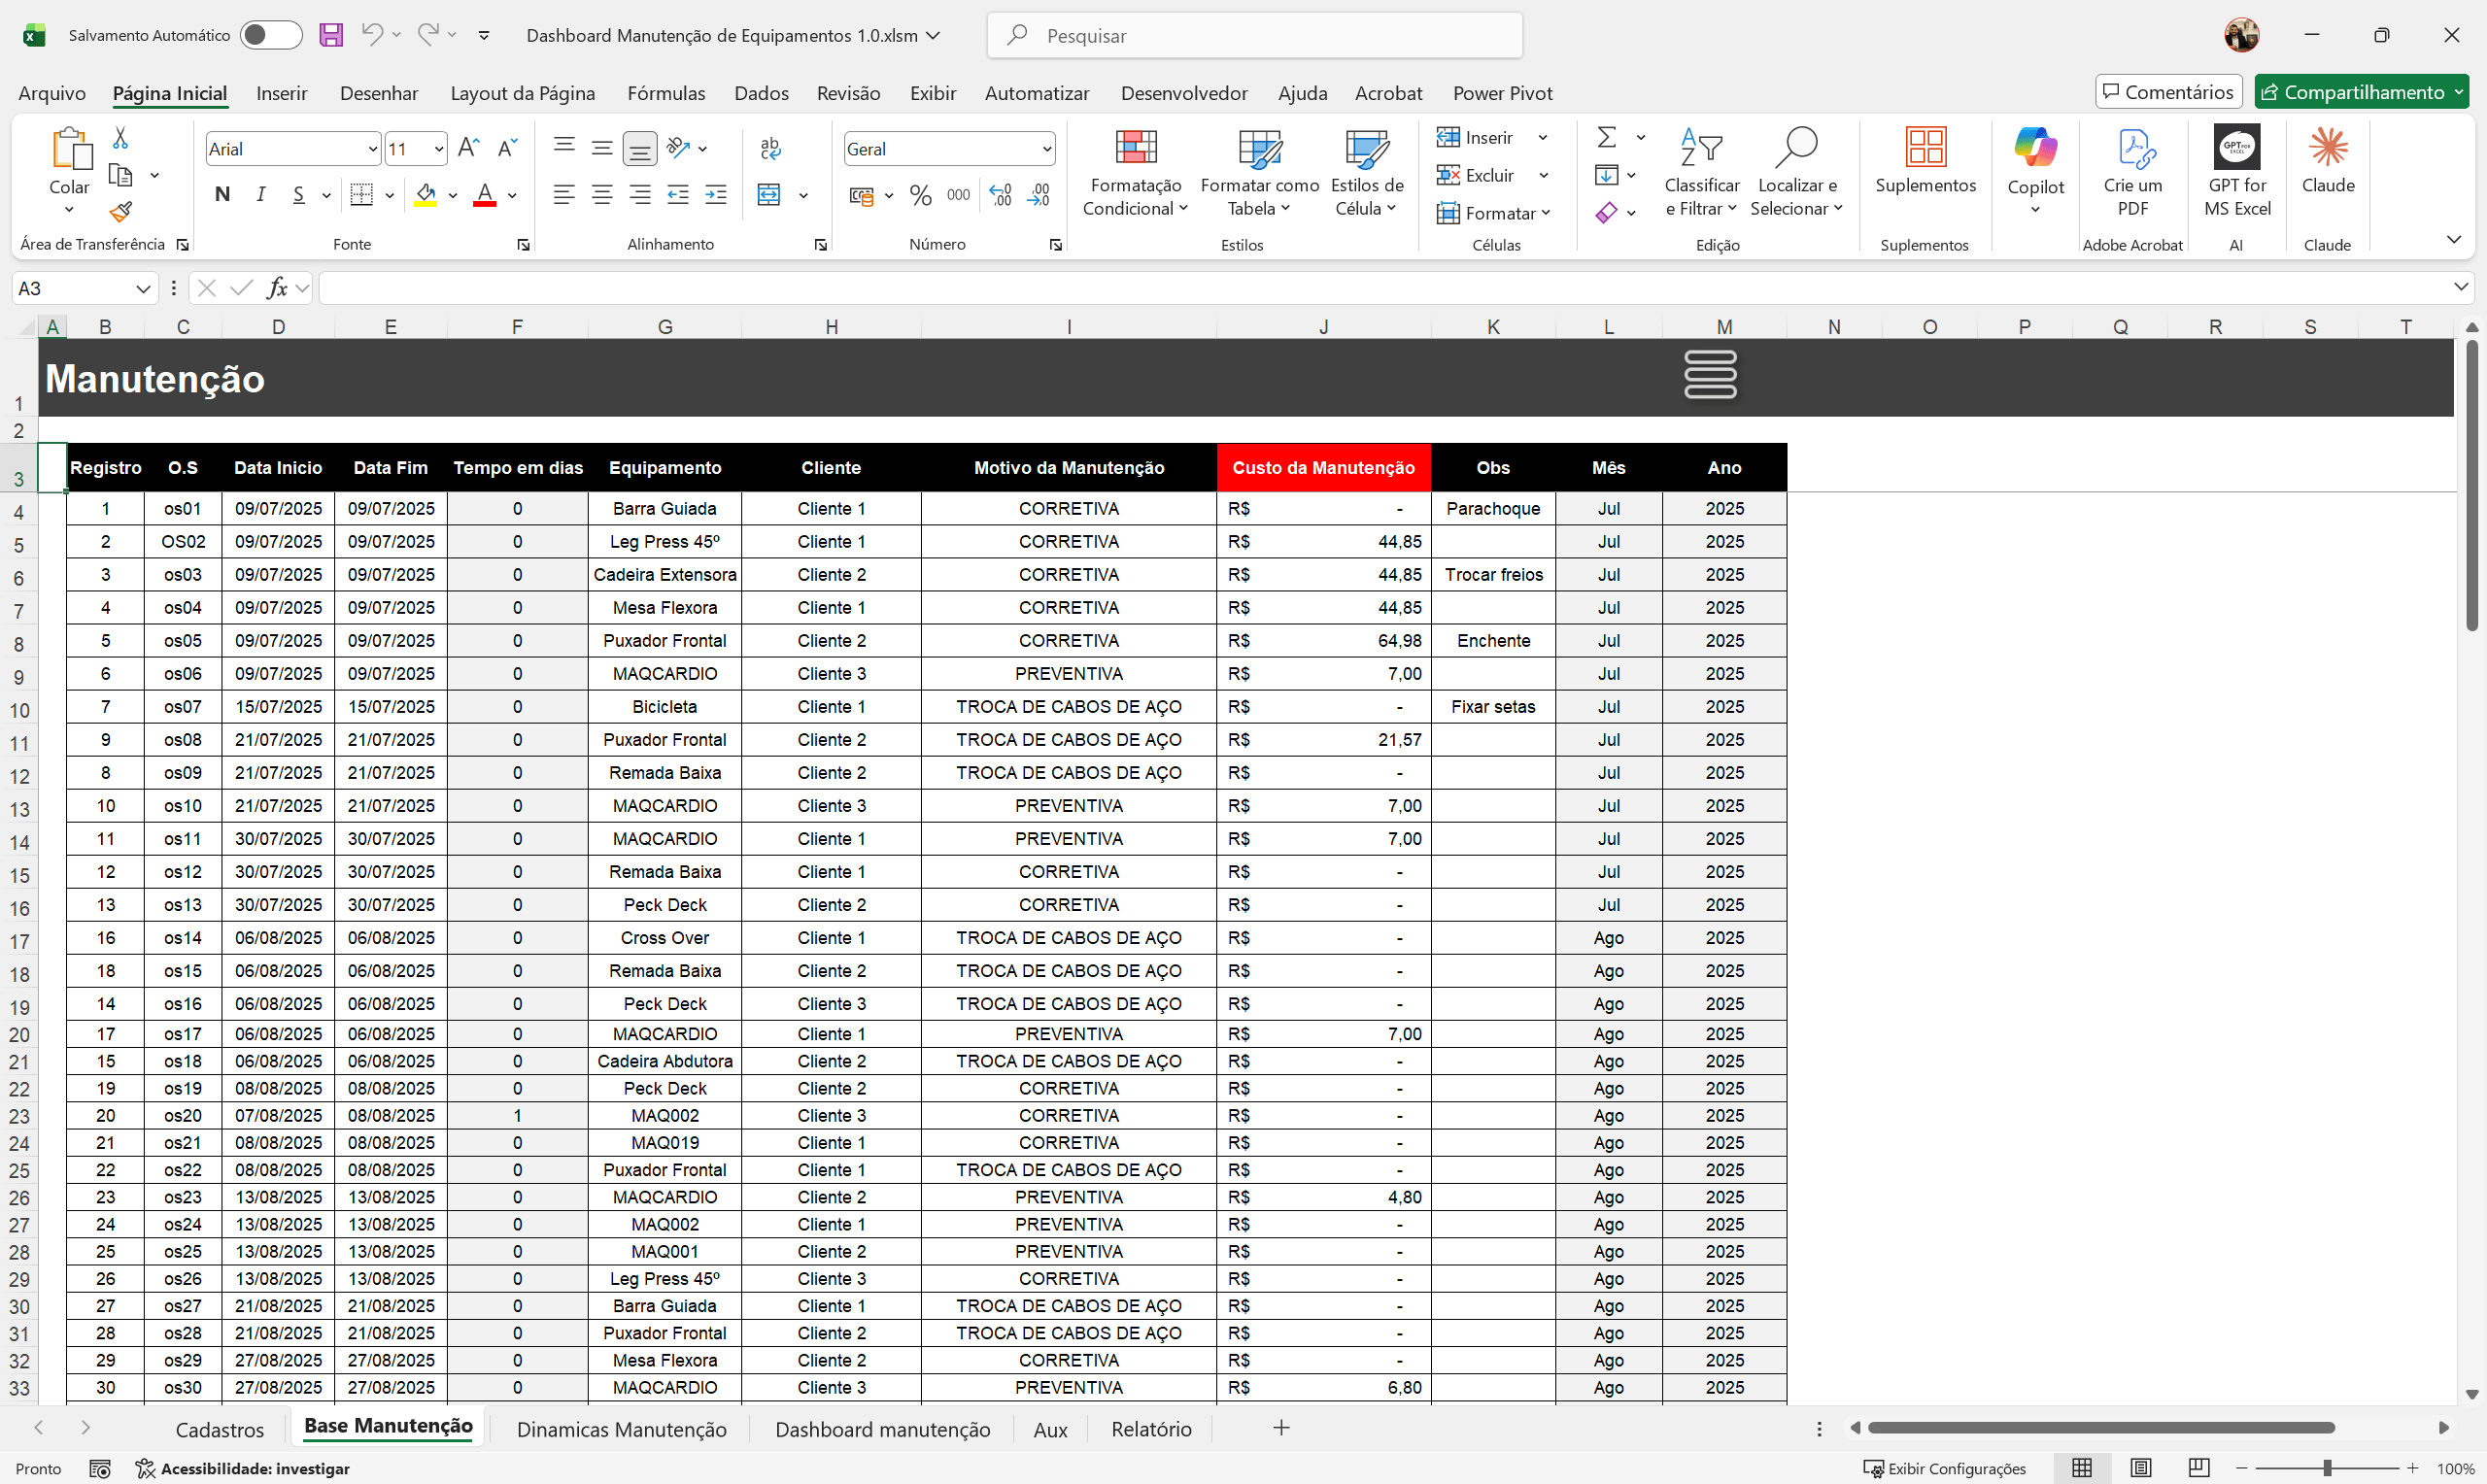Click the Redo arrow icon
2487x1484 pixels.
tap(428, 35)
